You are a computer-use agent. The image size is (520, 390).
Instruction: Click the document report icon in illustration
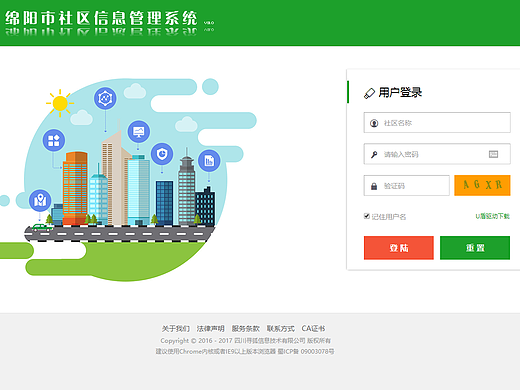coord(209,161)
